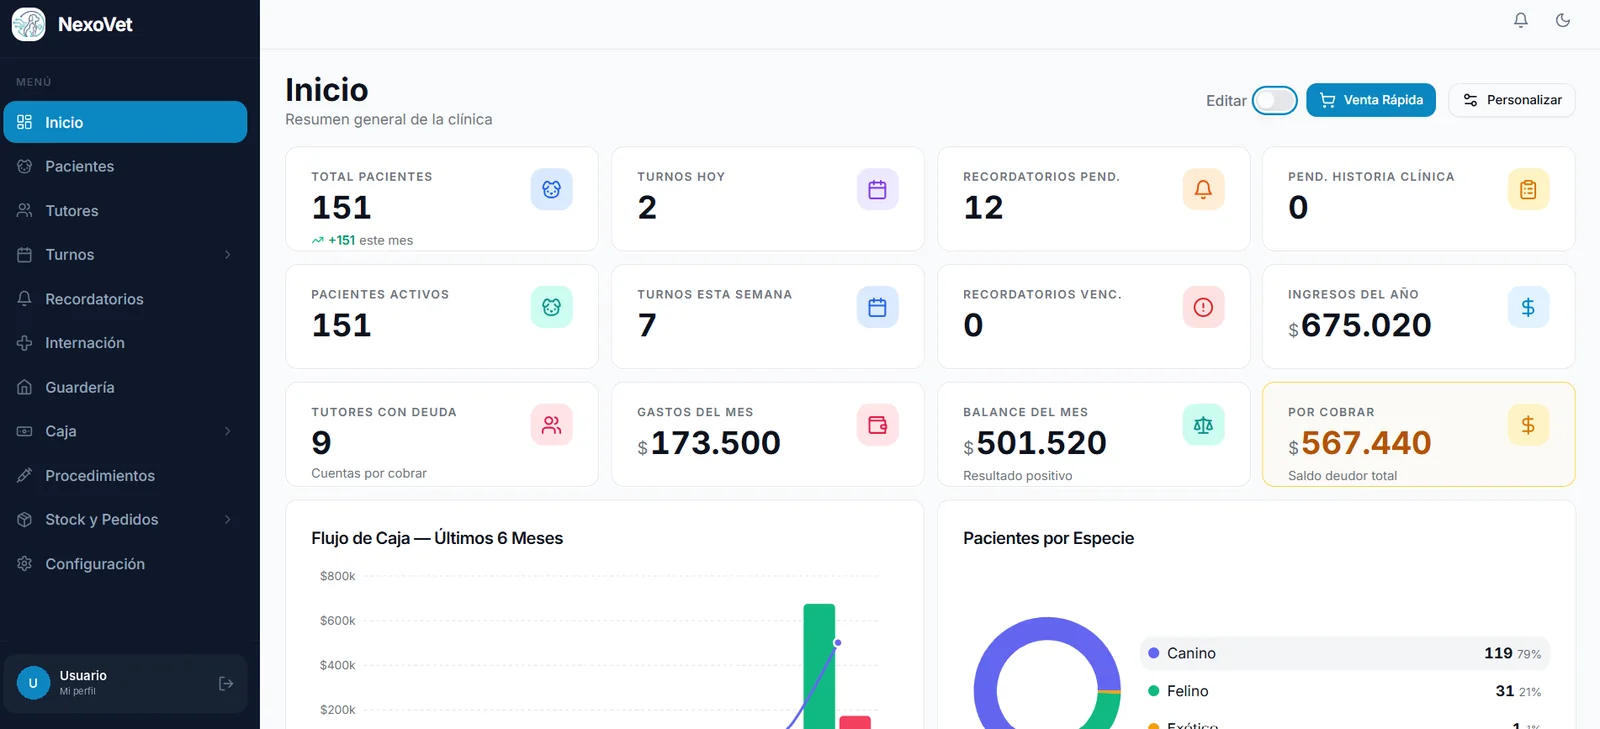Click the green bar in the Flujo de Caja chart

(x=819, y=666)
